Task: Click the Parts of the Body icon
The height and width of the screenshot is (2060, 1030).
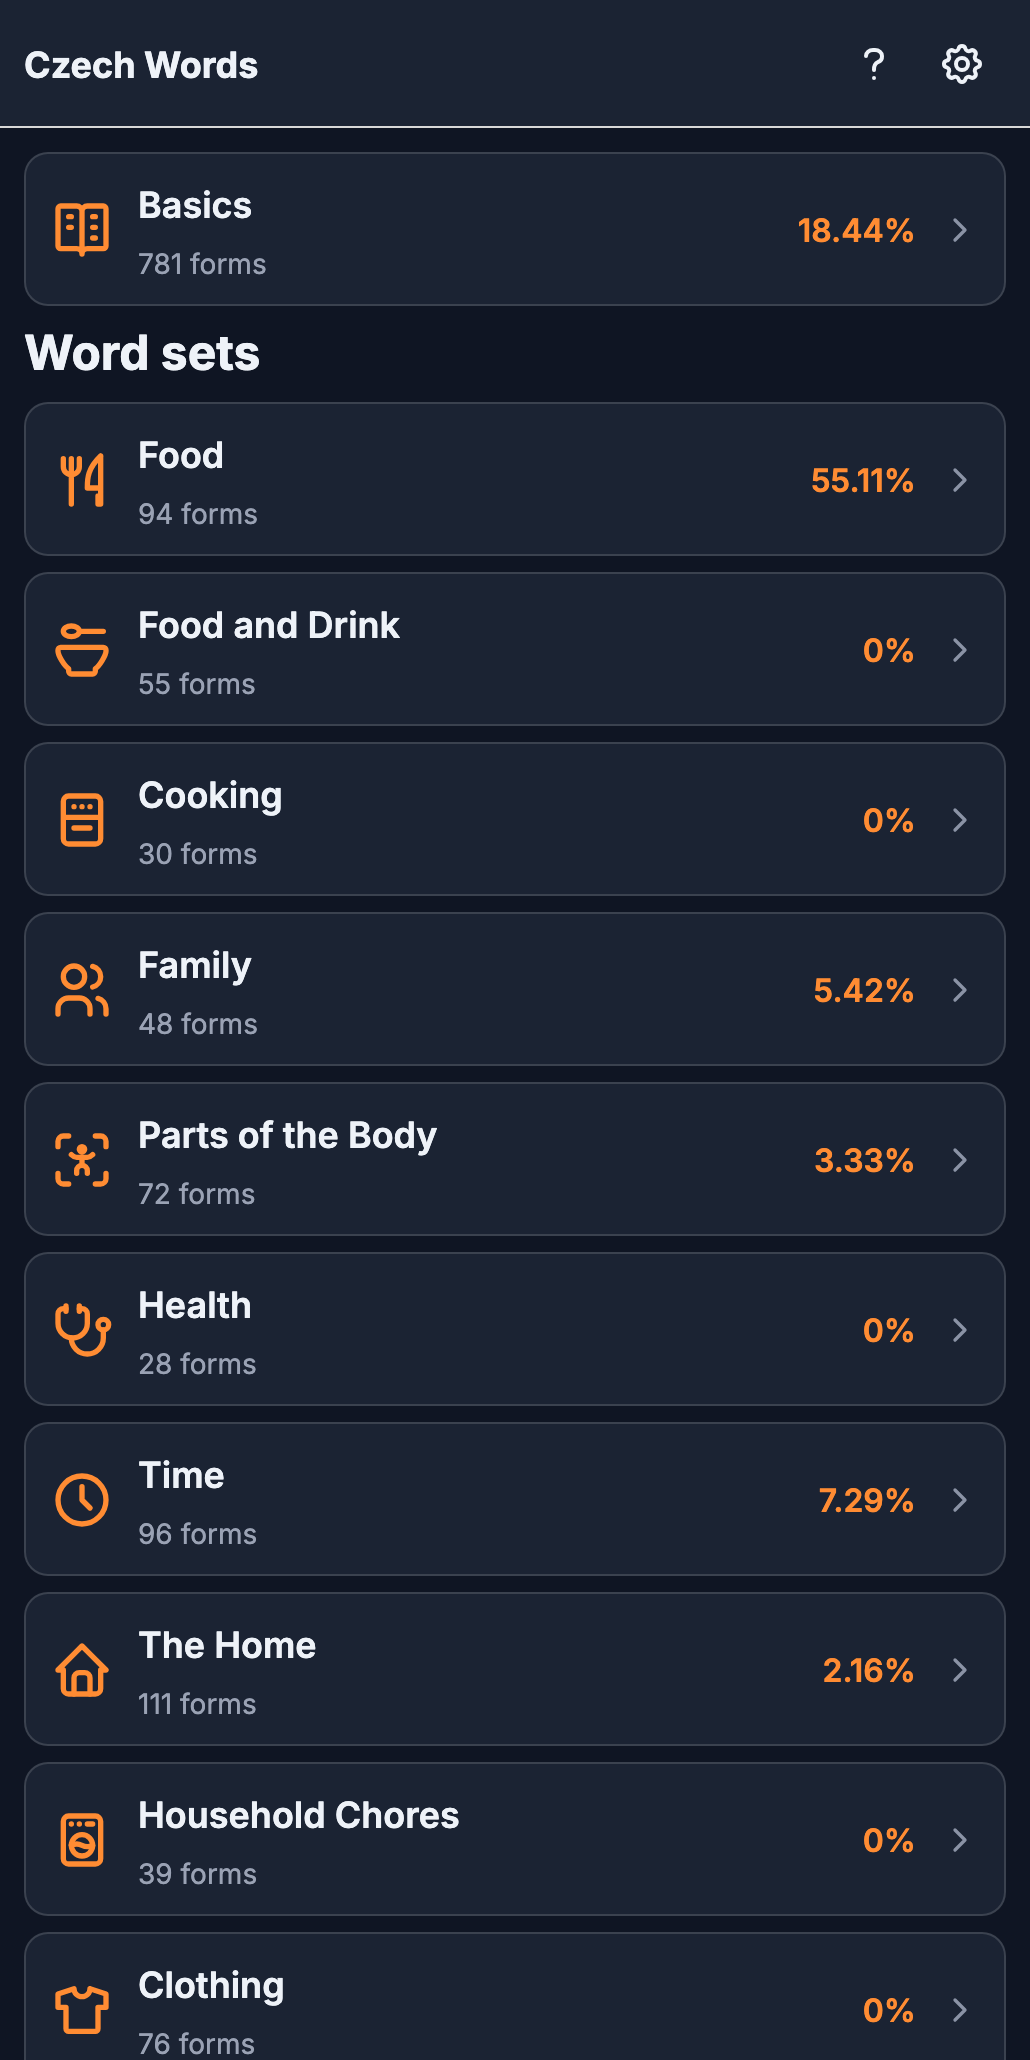Action: click(82, 1160)
